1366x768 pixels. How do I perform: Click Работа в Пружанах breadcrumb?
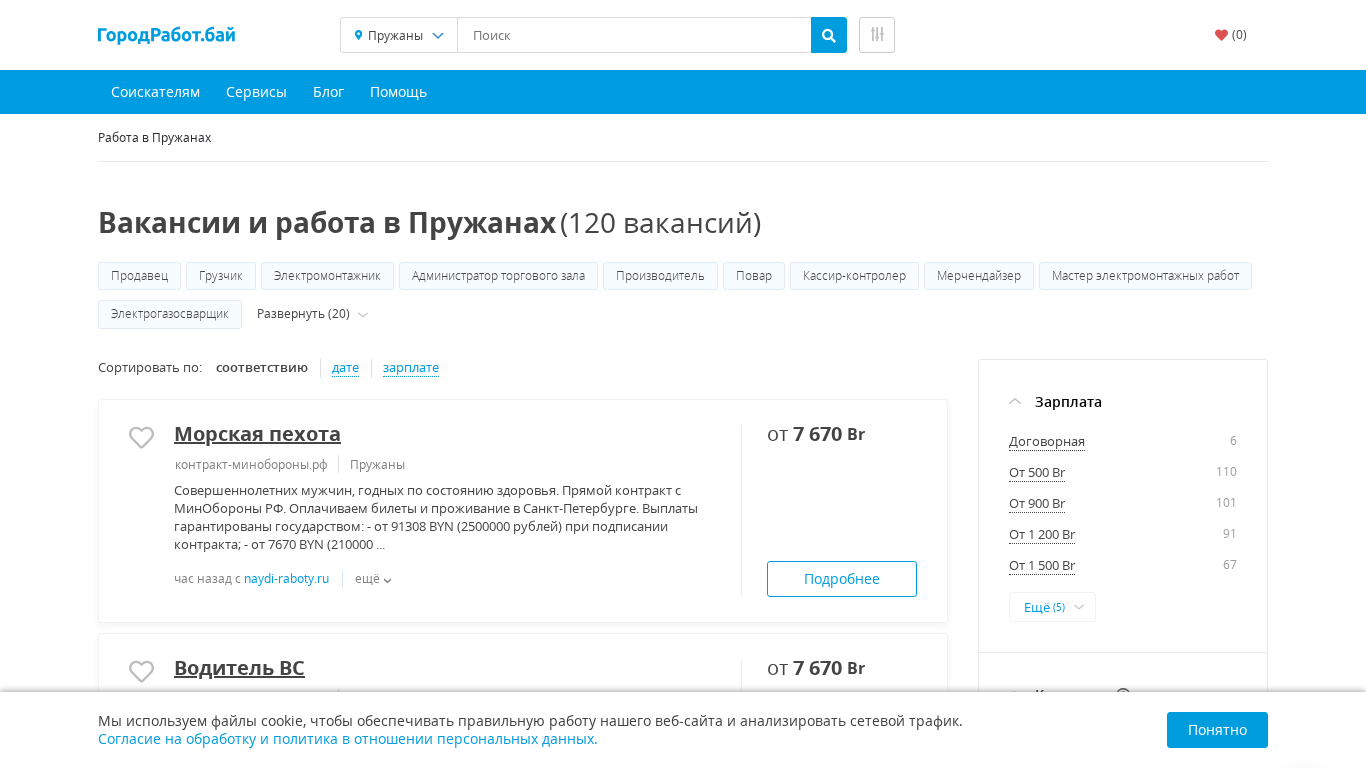point(154,137)
